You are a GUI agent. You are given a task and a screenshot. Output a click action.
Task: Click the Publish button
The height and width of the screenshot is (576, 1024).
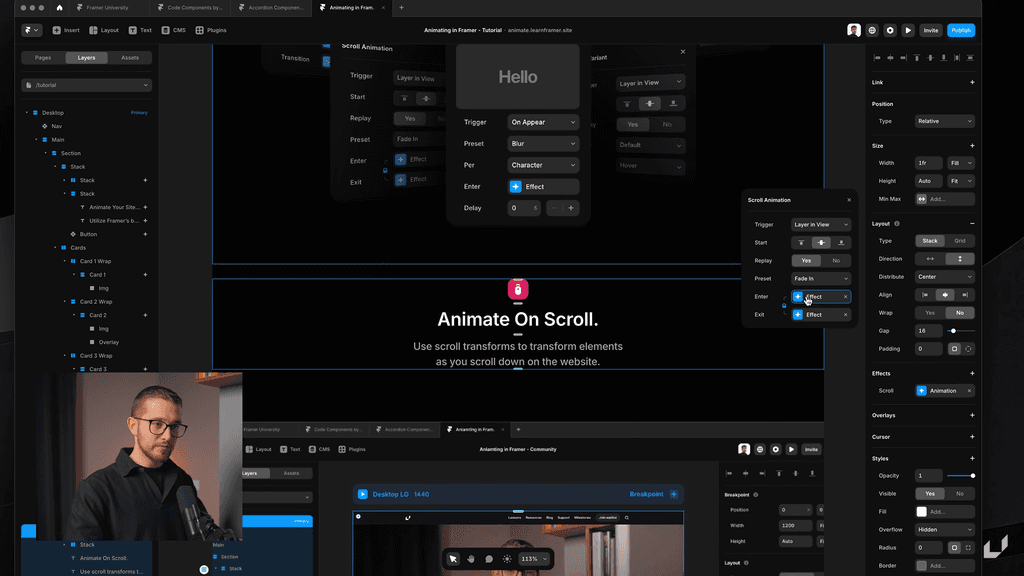coord(960,30)
